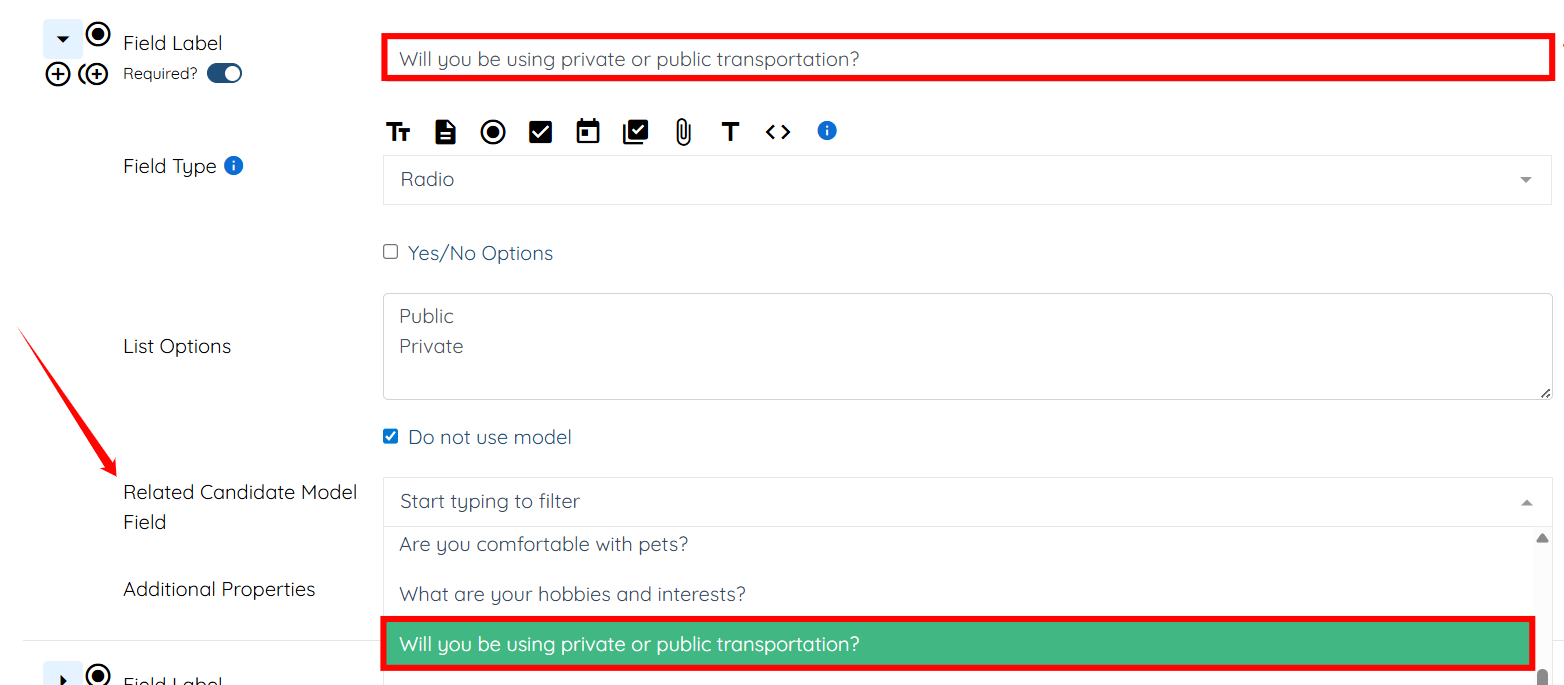Click the Yes/No Options link text

[x=480, y=254]
